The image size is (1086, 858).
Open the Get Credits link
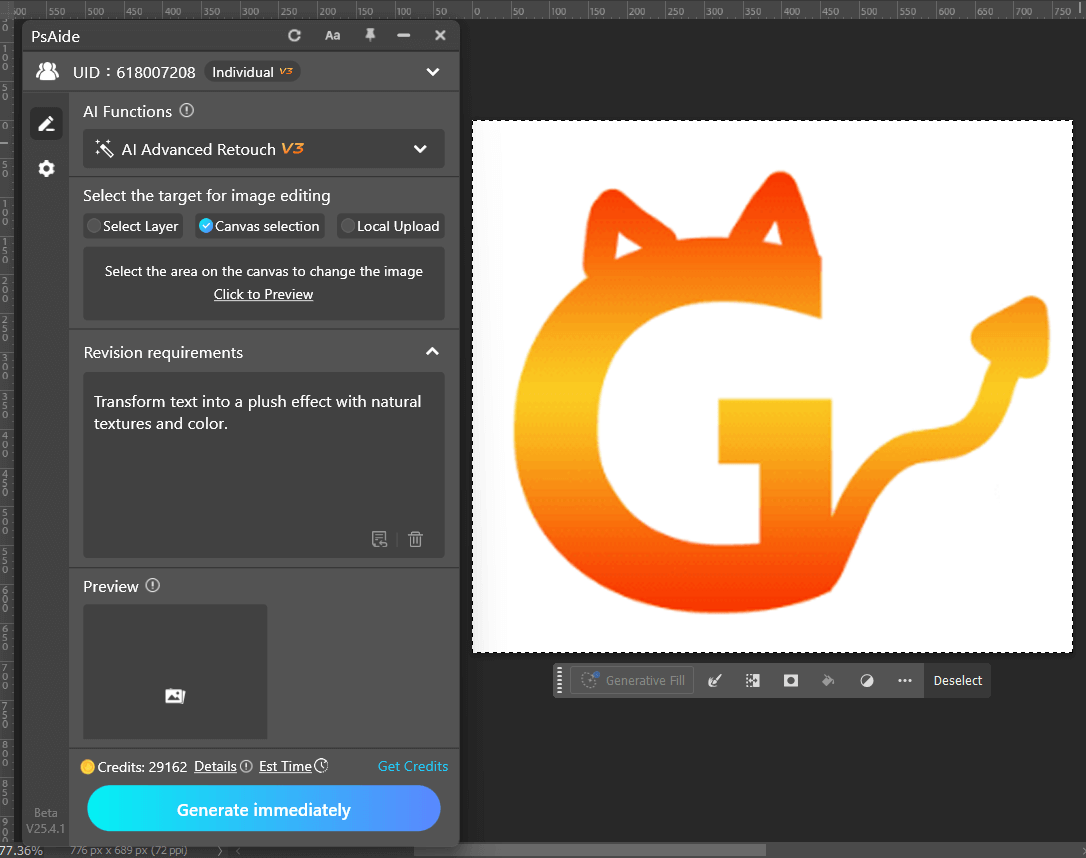413,766
